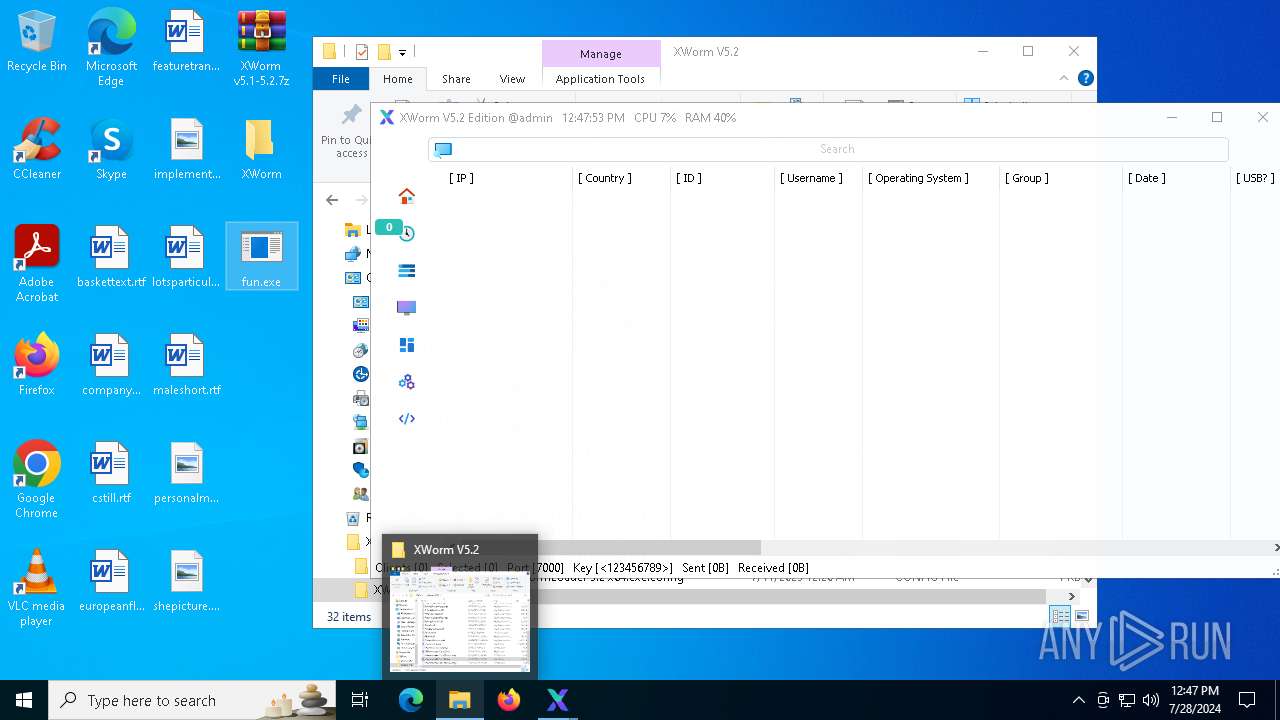
Task: Open the volume control in system tray
Action: point(1151,700)
